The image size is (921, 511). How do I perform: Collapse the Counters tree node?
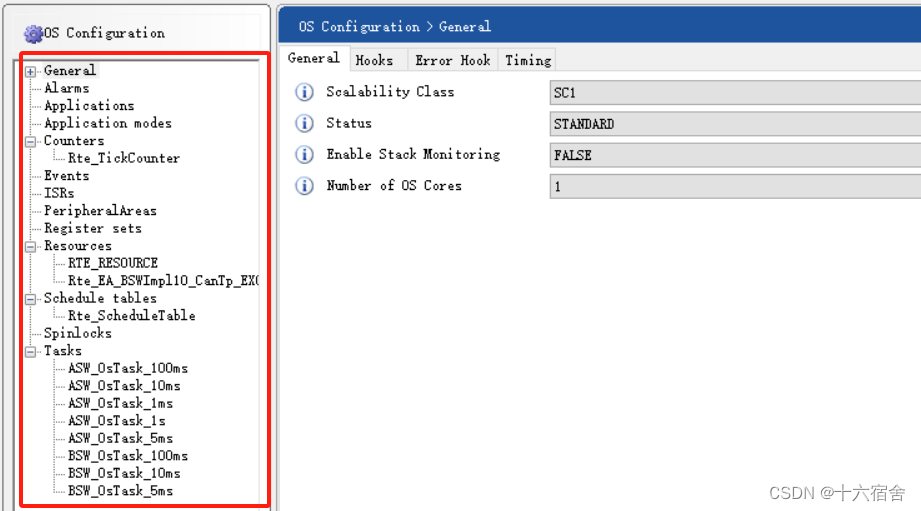31,142
